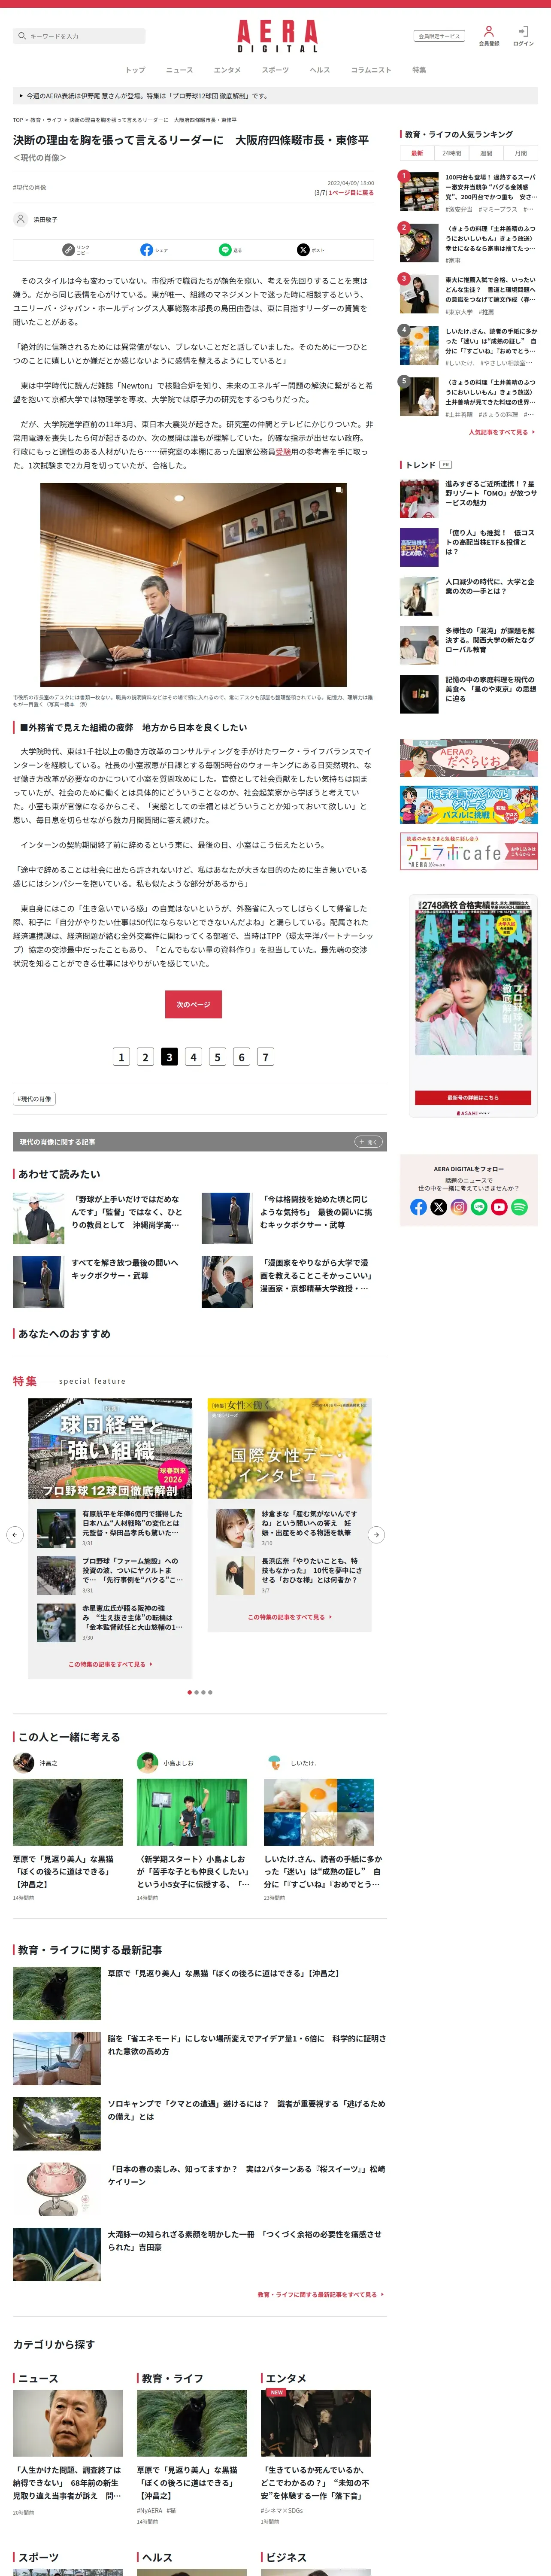Expand the 現代の肖像 related articles bar
Viewport: 551px width, 2576px height.
[x=368, y=1141]
